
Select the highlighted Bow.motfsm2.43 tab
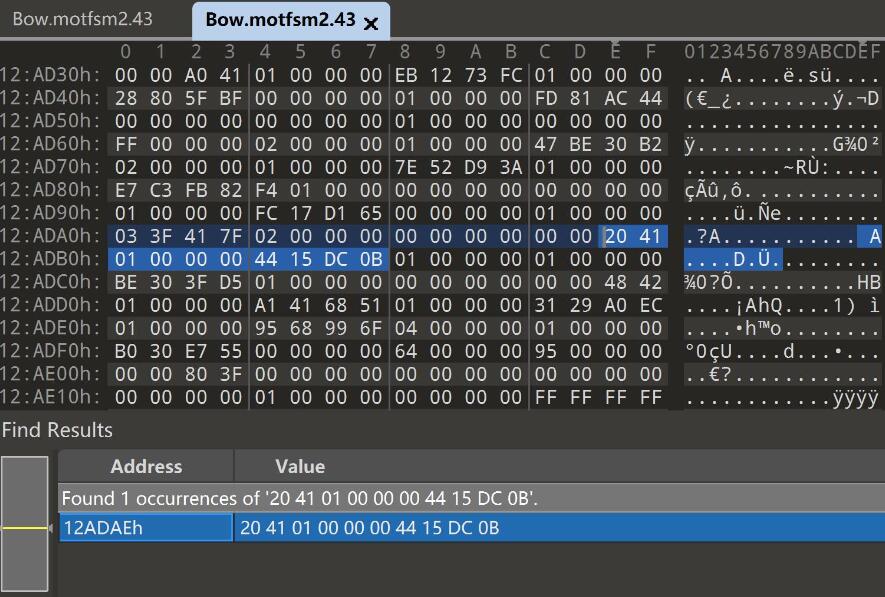pyautogui.click(x=279, y=20)
